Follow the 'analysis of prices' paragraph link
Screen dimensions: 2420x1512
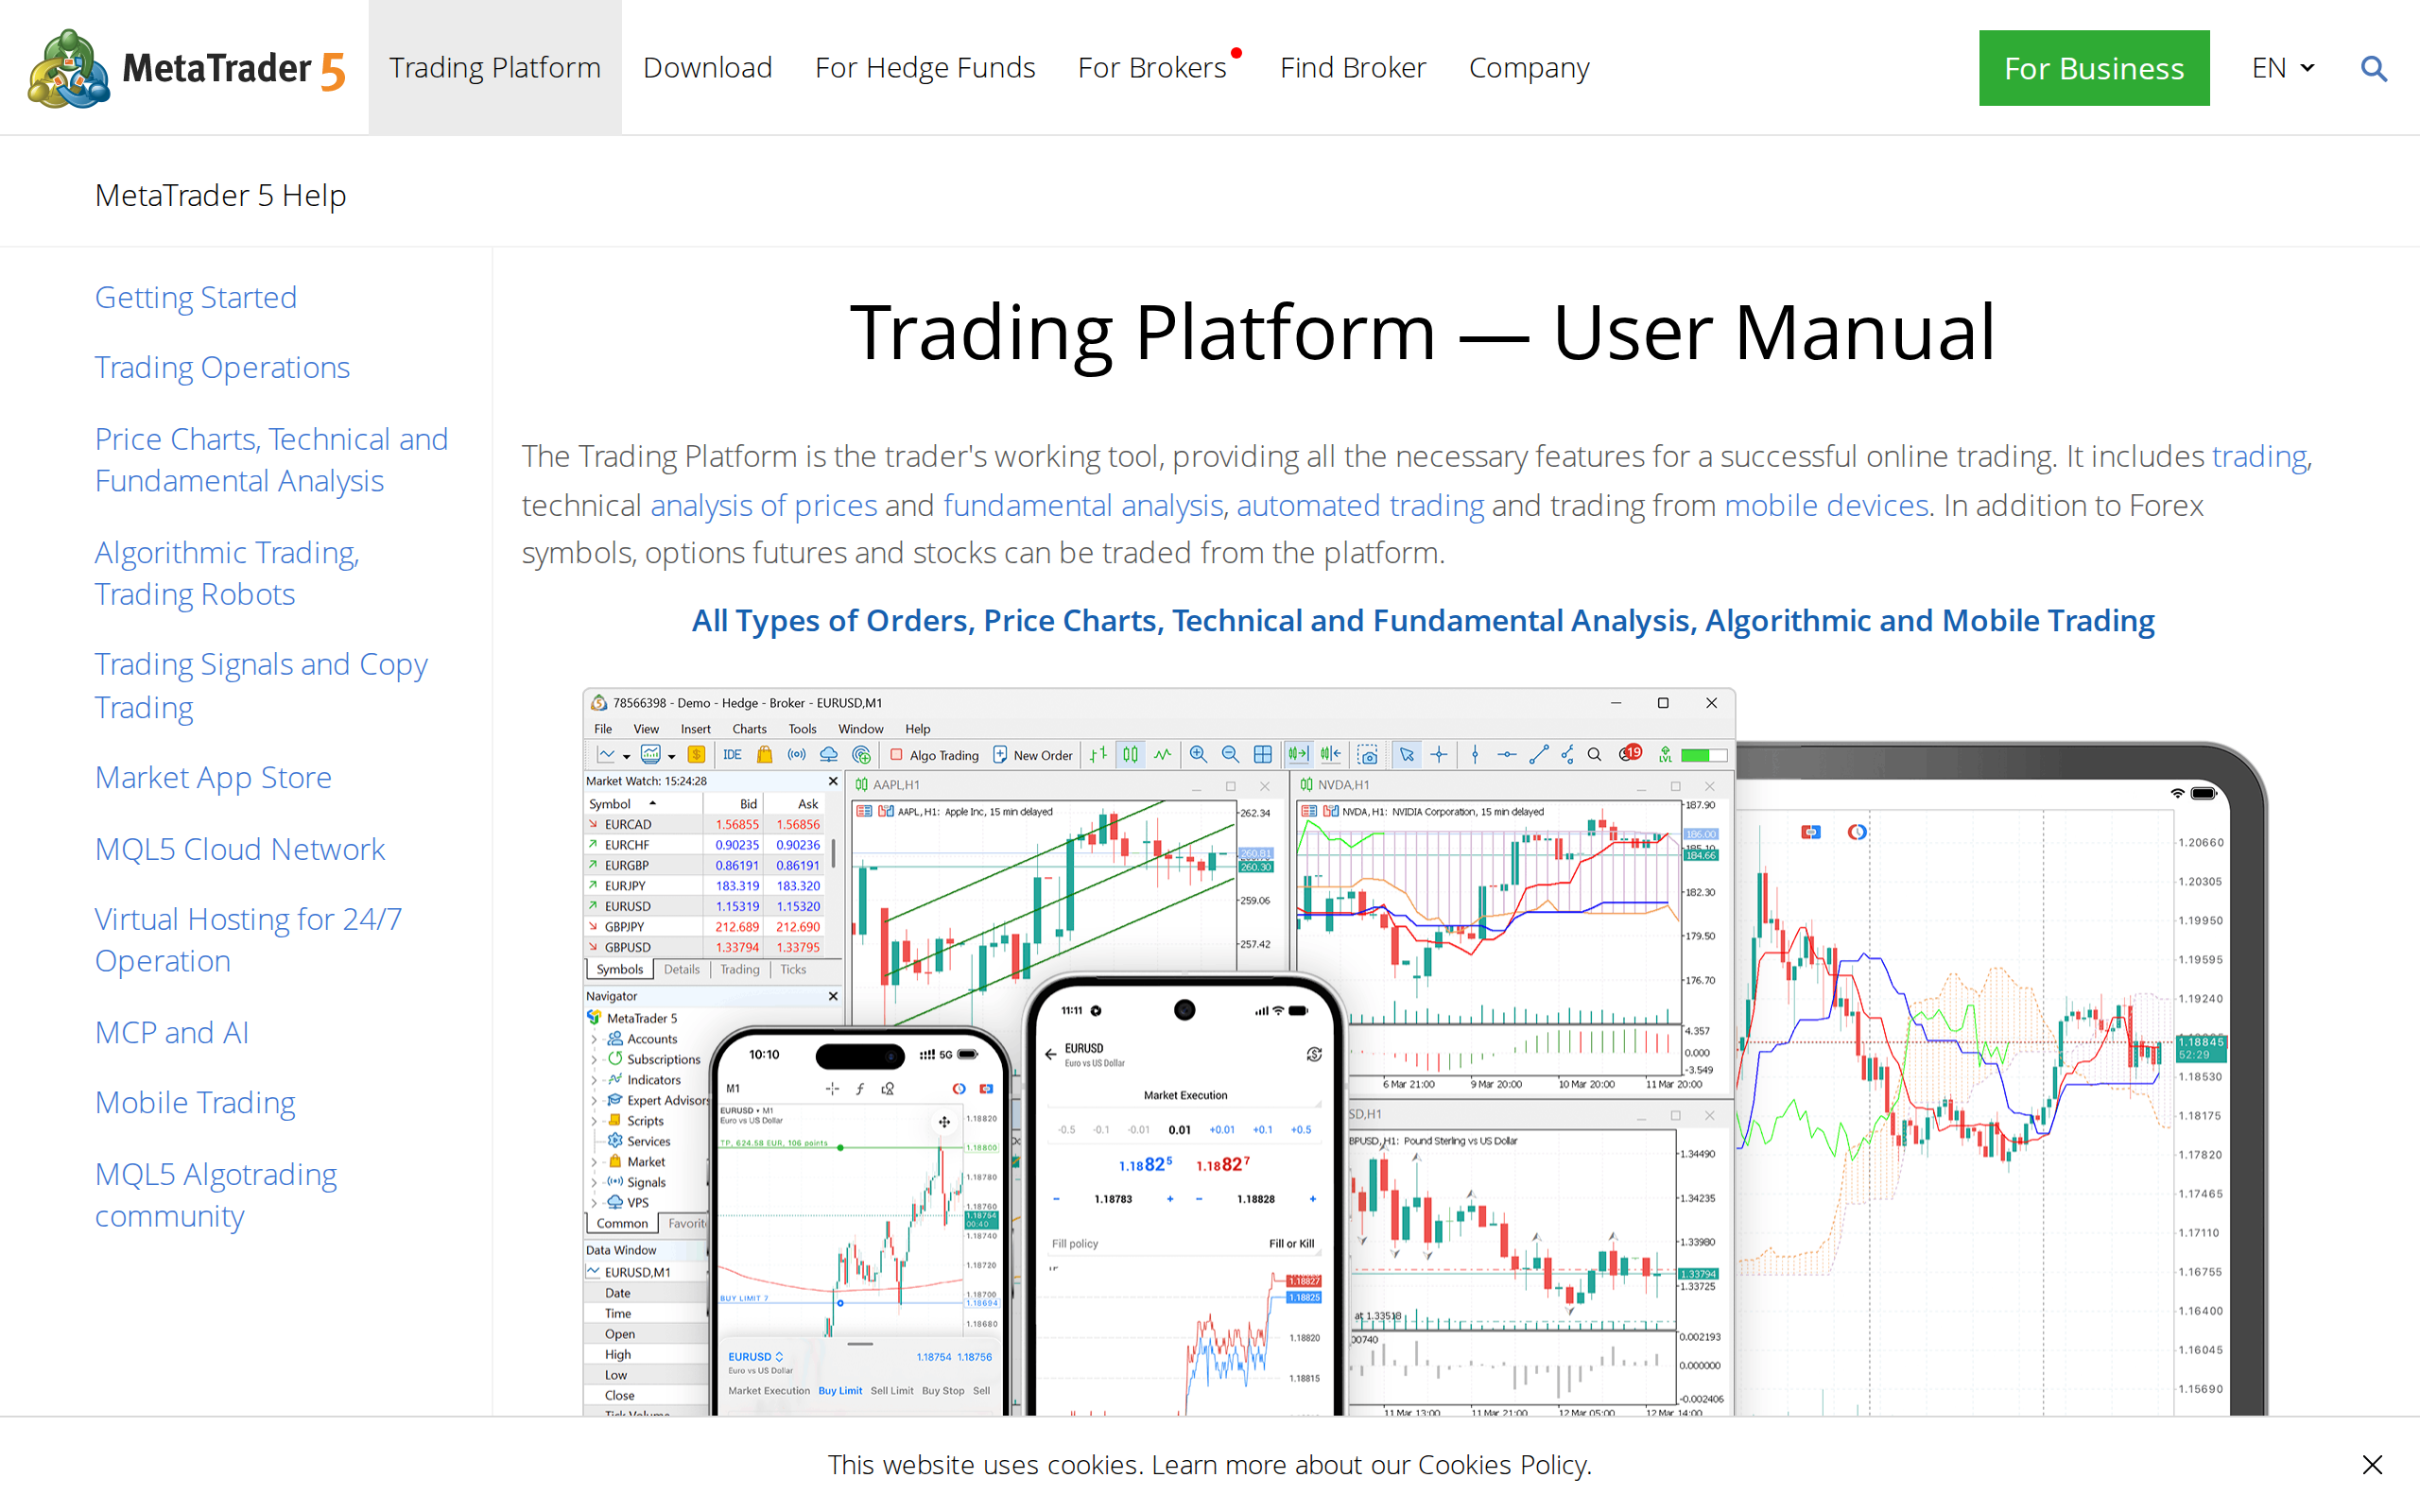click(764, 505)
